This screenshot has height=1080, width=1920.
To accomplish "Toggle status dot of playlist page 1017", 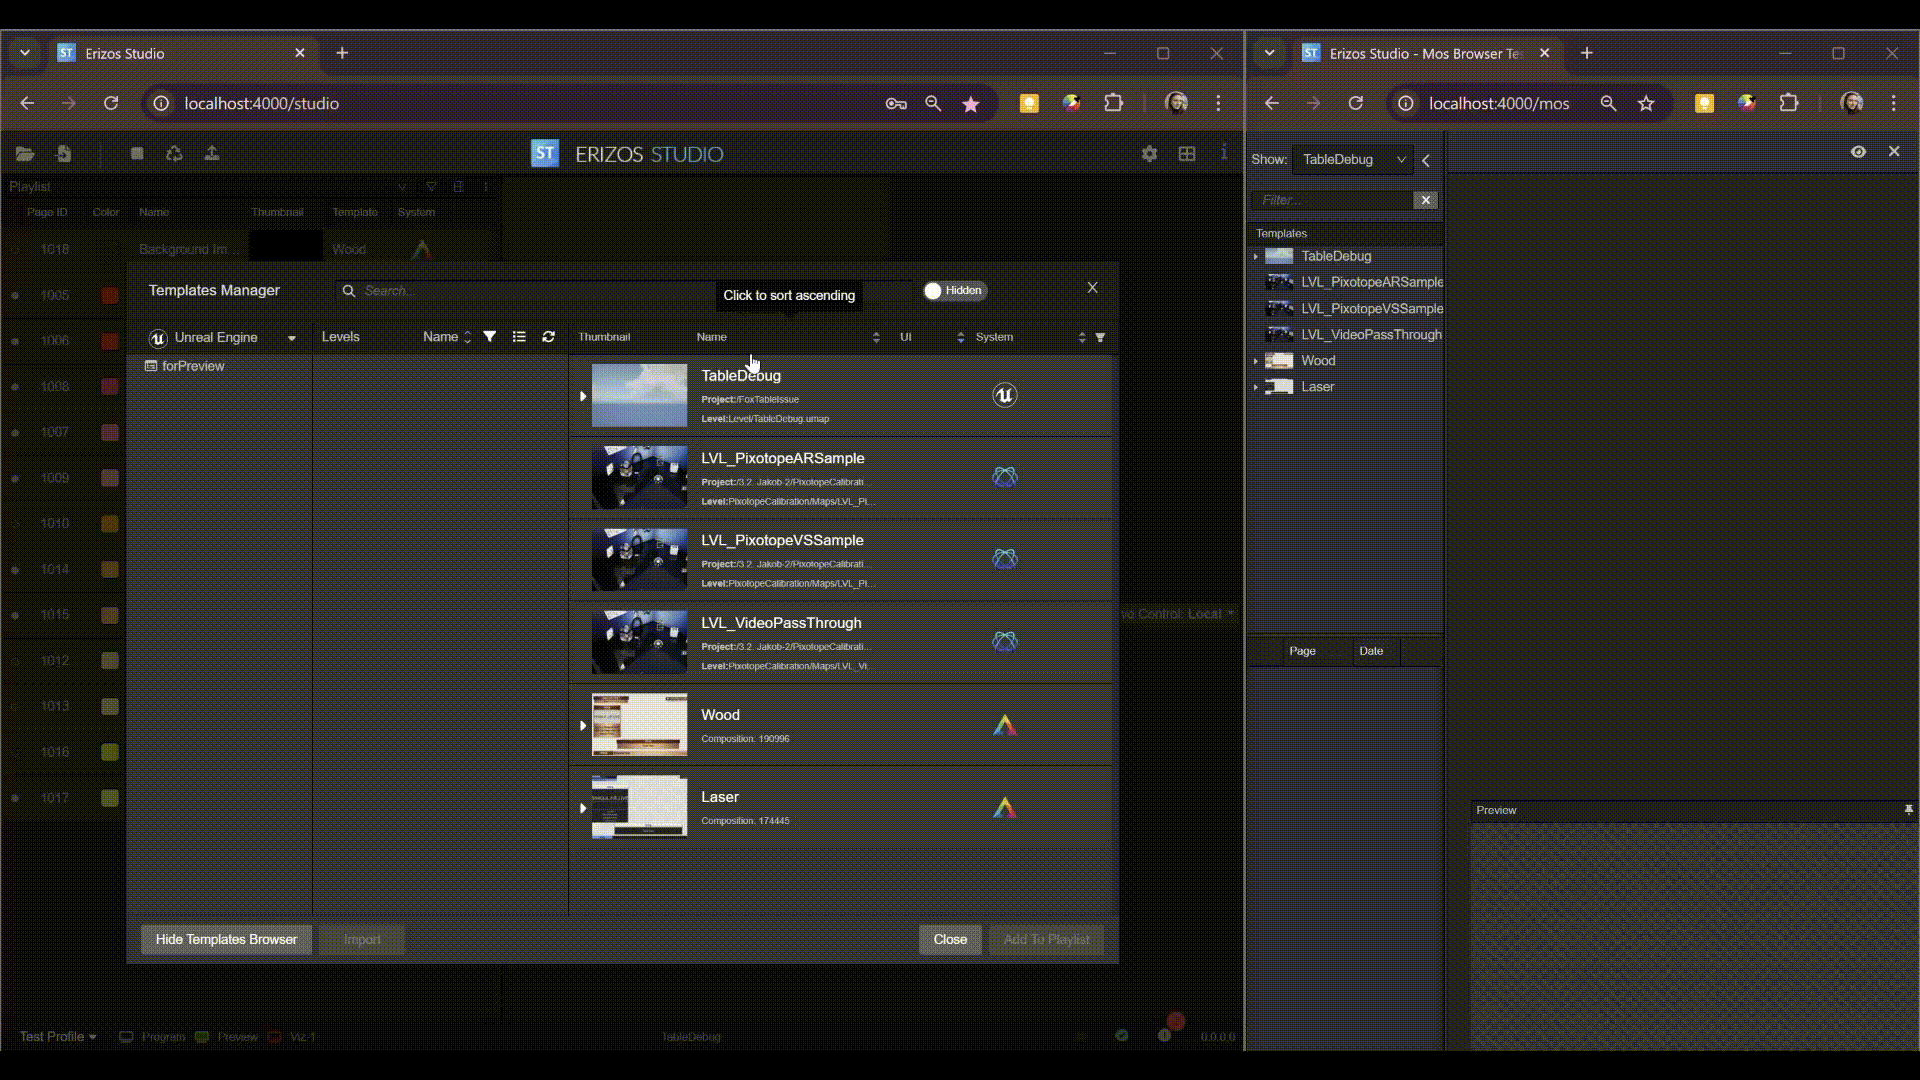I will click(x=15, y=798).
